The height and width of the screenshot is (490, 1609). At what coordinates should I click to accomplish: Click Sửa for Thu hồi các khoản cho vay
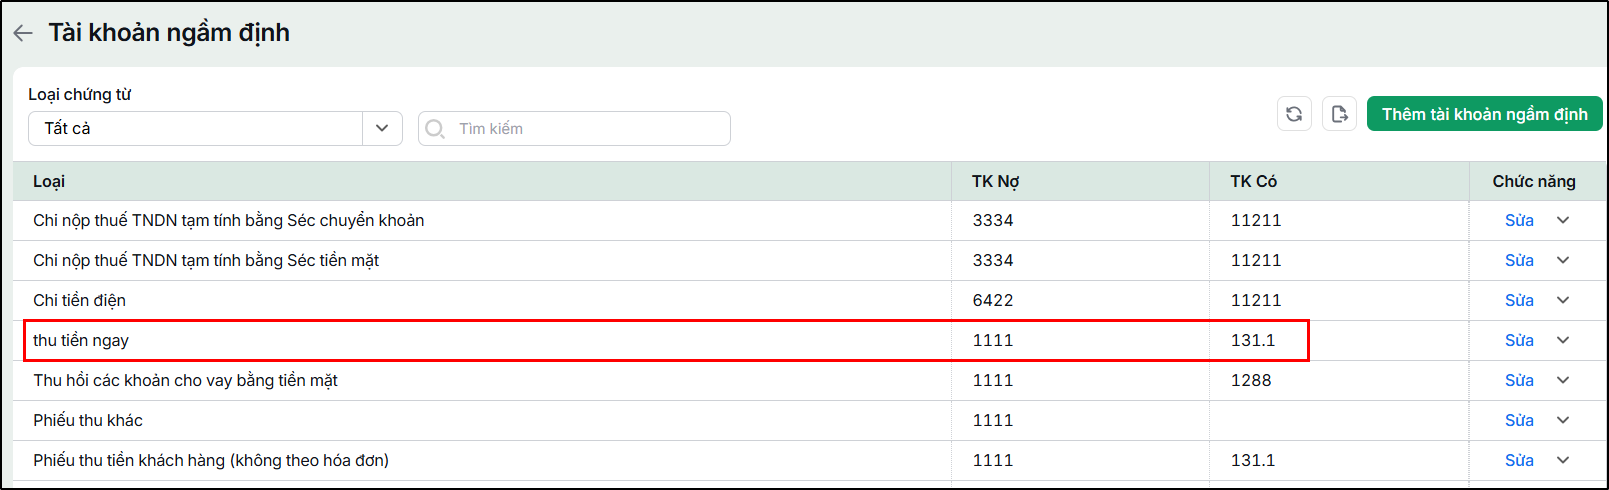coord(1519,380)
